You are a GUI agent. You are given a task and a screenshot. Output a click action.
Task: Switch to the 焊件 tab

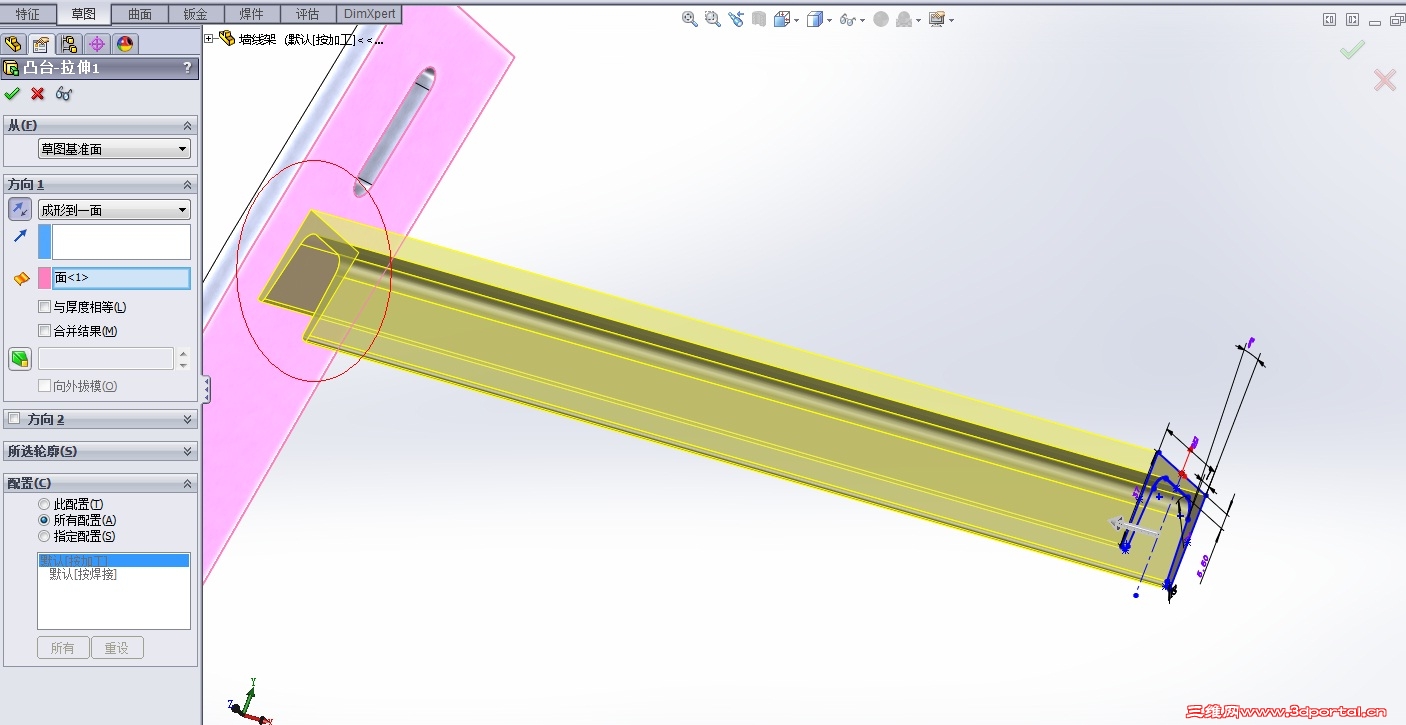252,14
